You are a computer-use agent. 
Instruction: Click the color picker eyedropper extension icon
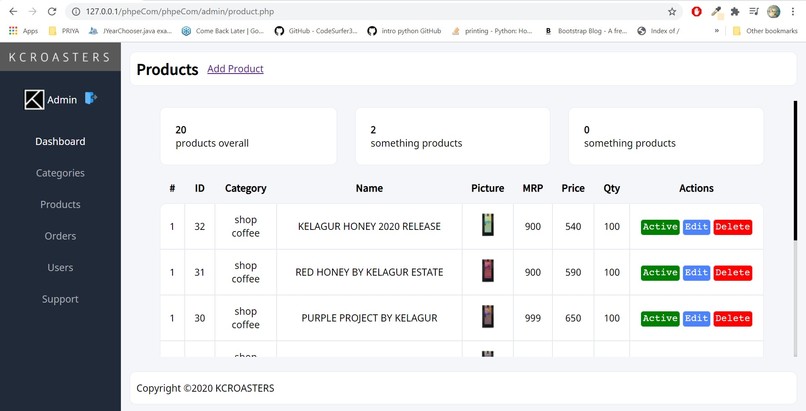[x=716, y=12]
